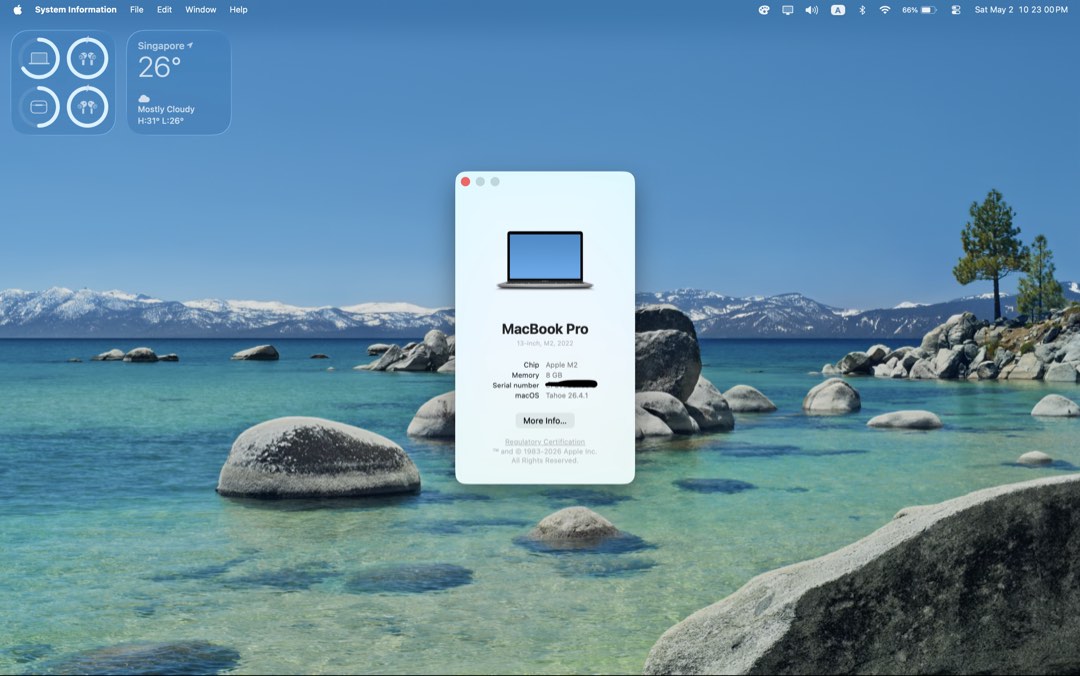
Task: Click the 13-inch, M2, 2022 subtitle
Action: click(545, 343)
